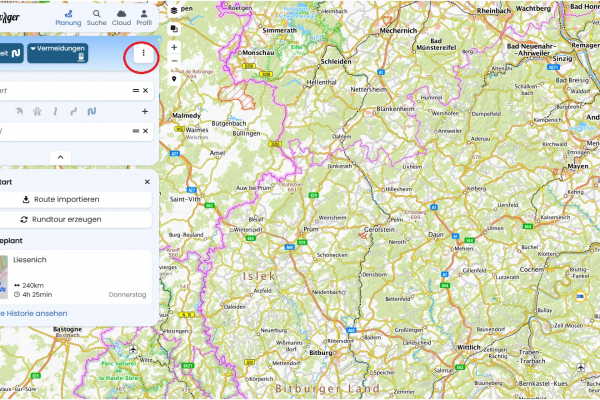Click the map overlay icon below layers
600x400 pixels.
tap(174, 29)
